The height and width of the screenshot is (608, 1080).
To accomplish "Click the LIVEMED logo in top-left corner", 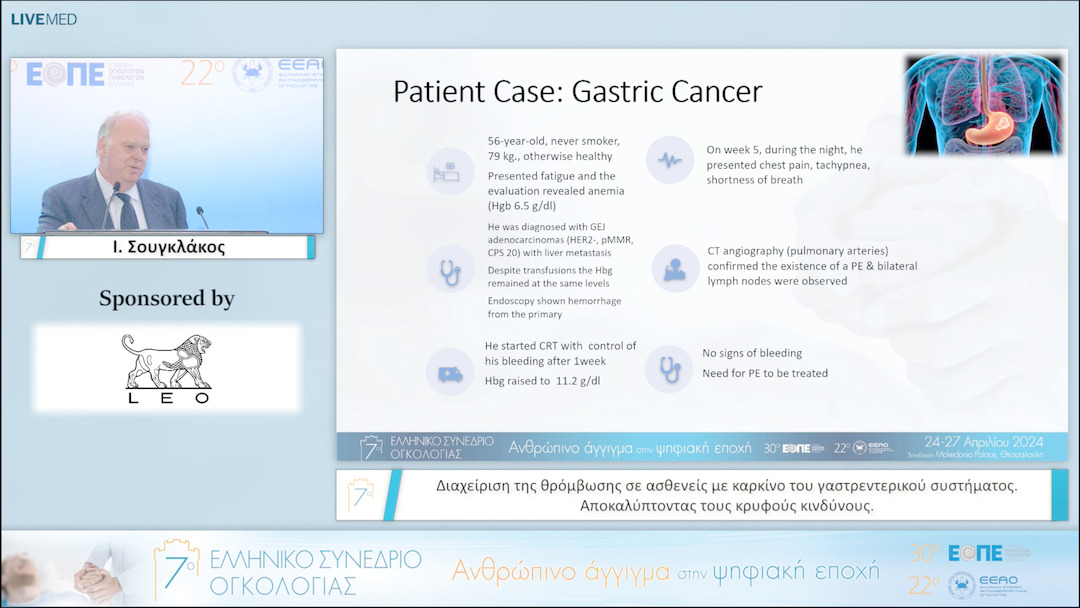I will coord(43,19).
